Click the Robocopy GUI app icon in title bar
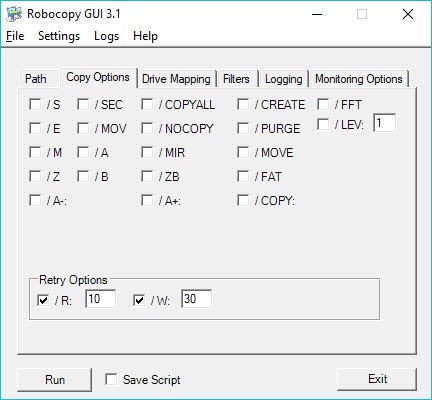This screenshot has height=400, width=432. click(14, 14)
